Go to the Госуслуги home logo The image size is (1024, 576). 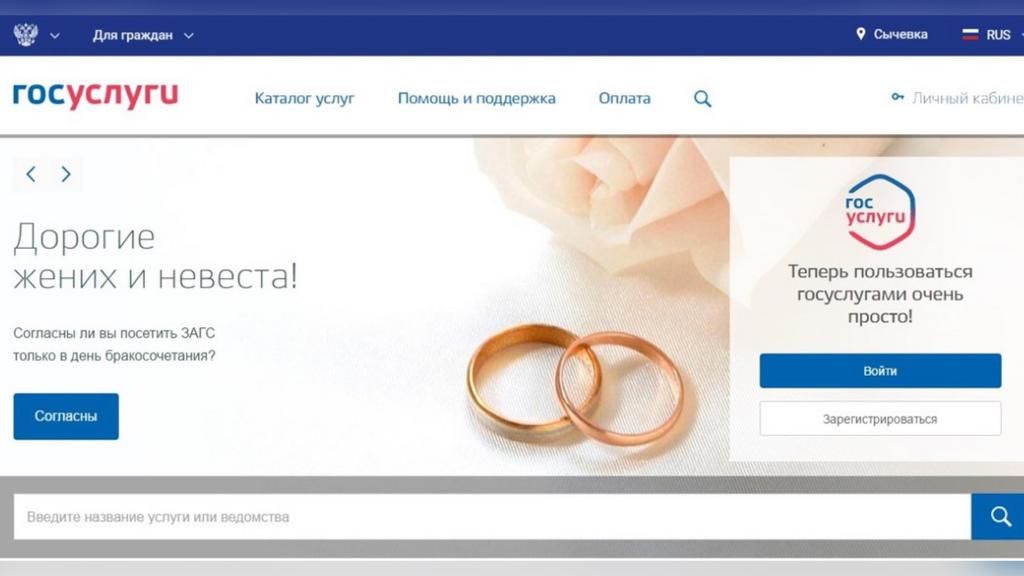(x=95, y=96)
